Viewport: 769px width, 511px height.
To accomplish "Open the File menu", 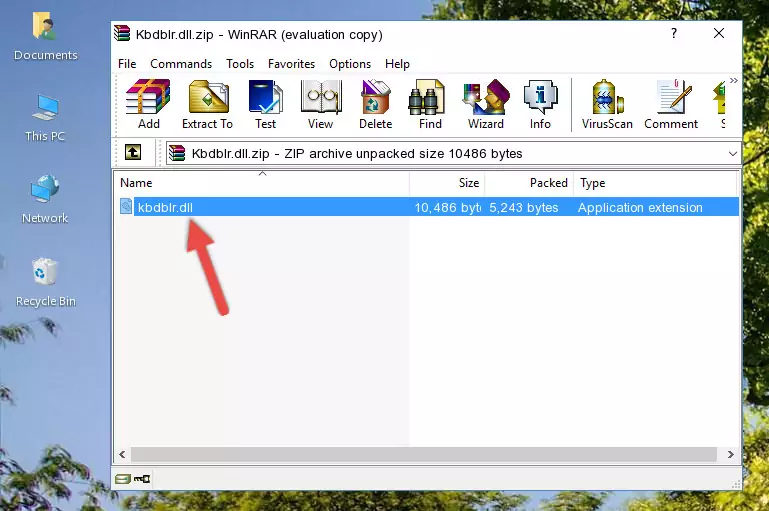I will click(127, 64).
